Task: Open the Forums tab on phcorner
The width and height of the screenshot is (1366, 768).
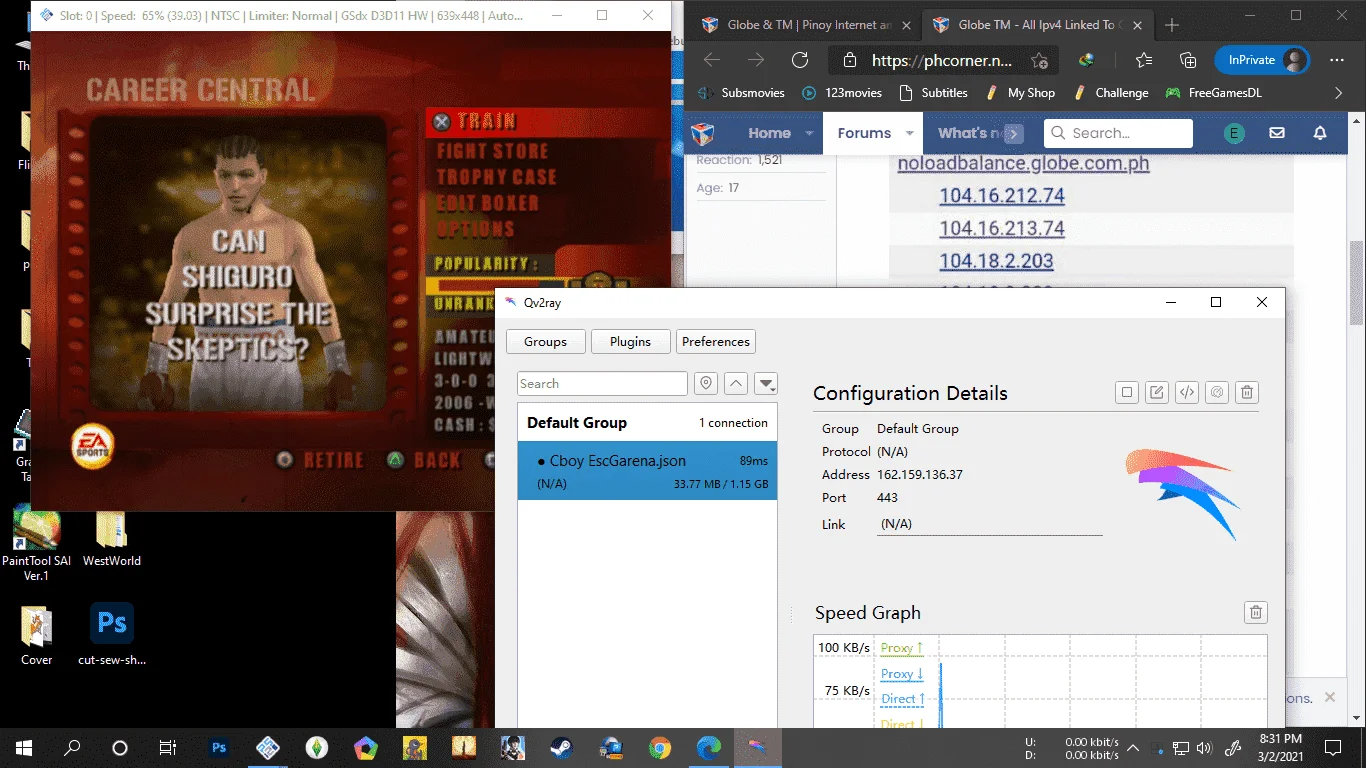Action: coord(864,133)
